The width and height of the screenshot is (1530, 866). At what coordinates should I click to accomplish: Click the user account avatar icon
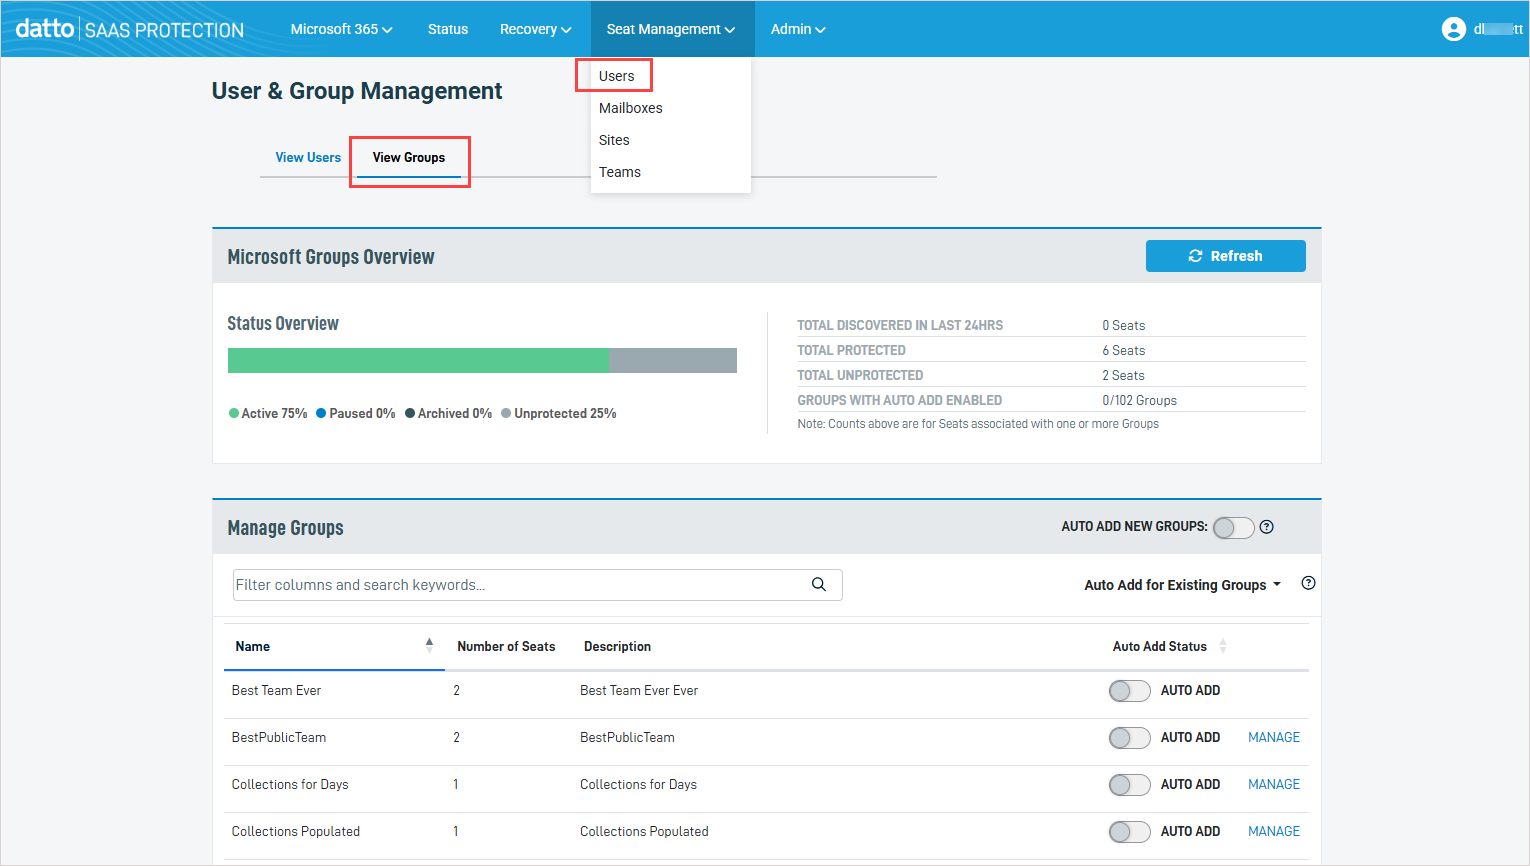1454,29
